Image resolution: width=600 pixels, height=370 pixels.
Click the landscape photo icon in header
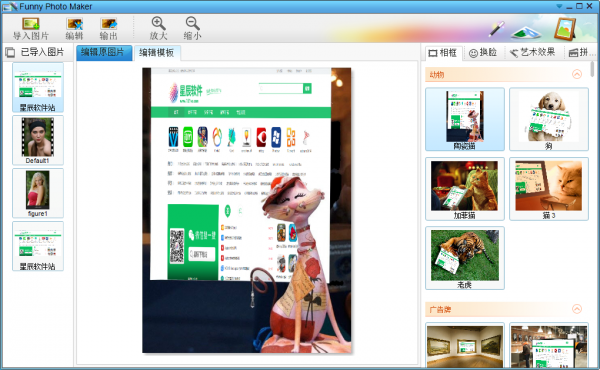click(526, 32)
